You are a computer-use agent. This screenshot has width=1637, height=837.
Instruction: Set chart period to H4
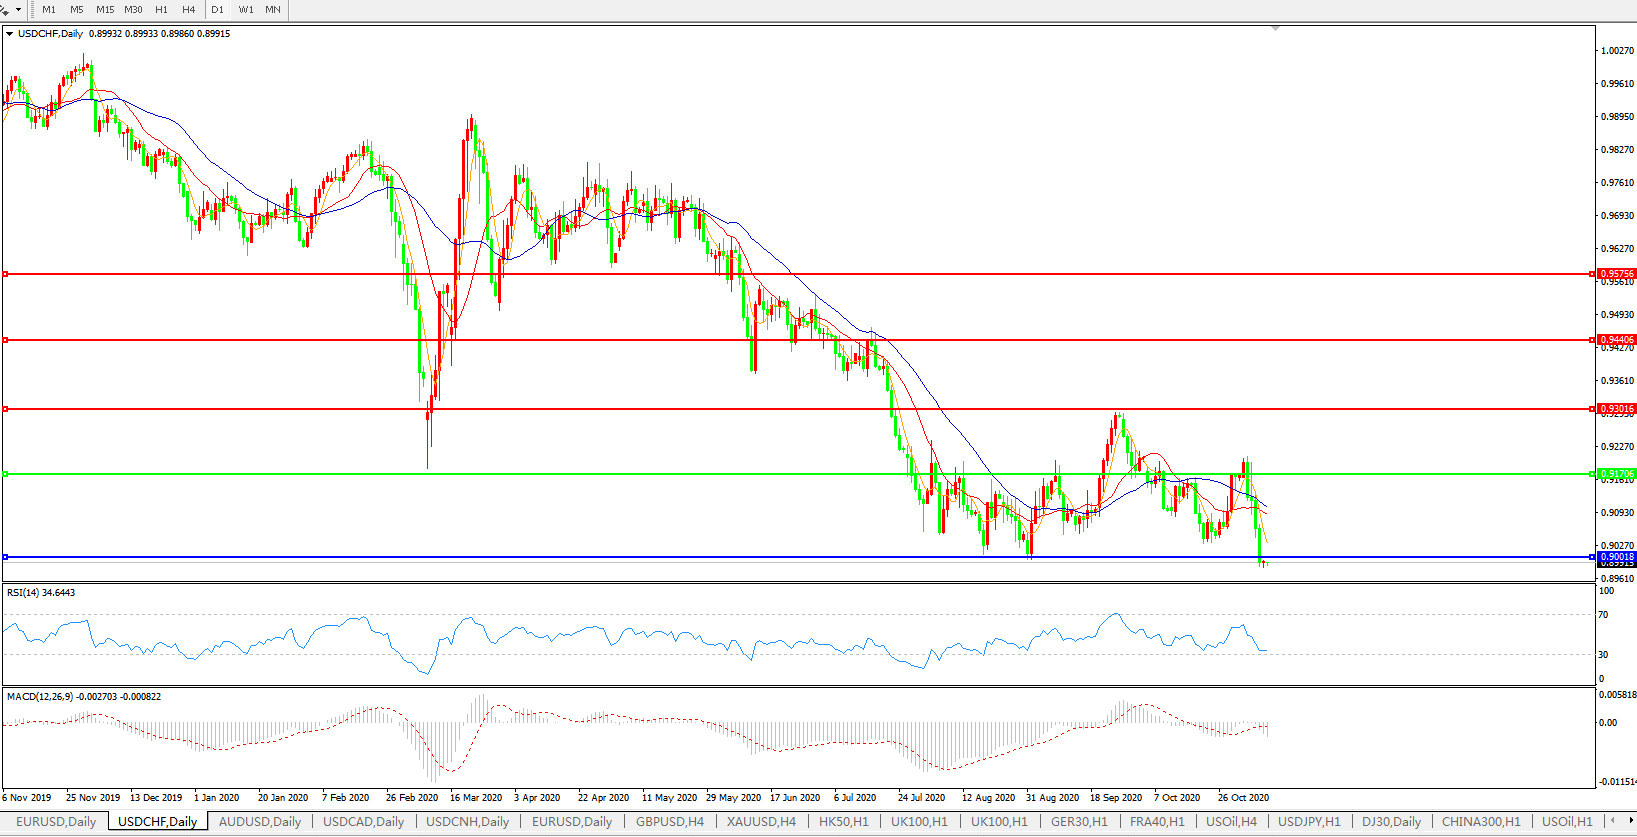click(x=188, y=10)
